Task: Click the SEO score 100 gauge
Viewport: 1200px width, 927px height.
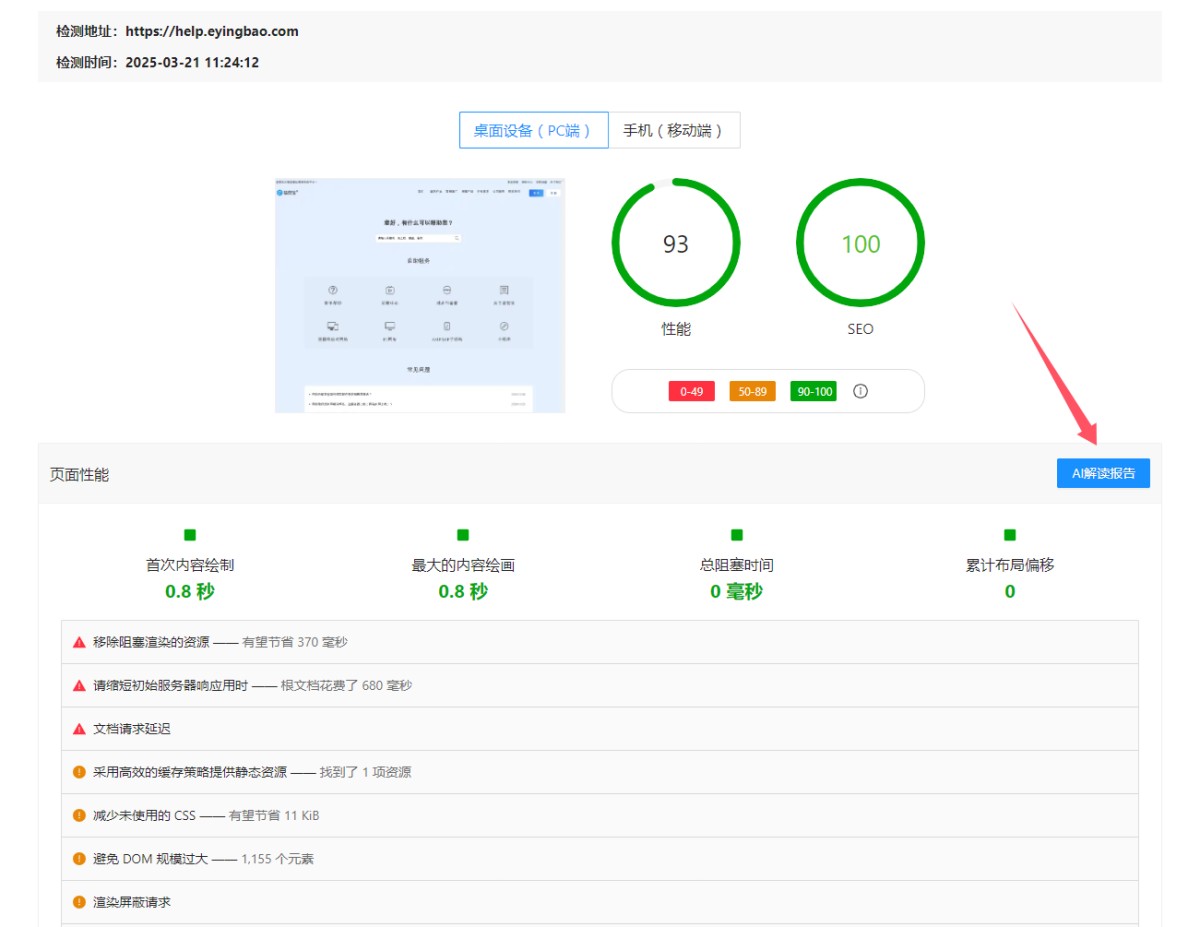Action: pos(860,244)
